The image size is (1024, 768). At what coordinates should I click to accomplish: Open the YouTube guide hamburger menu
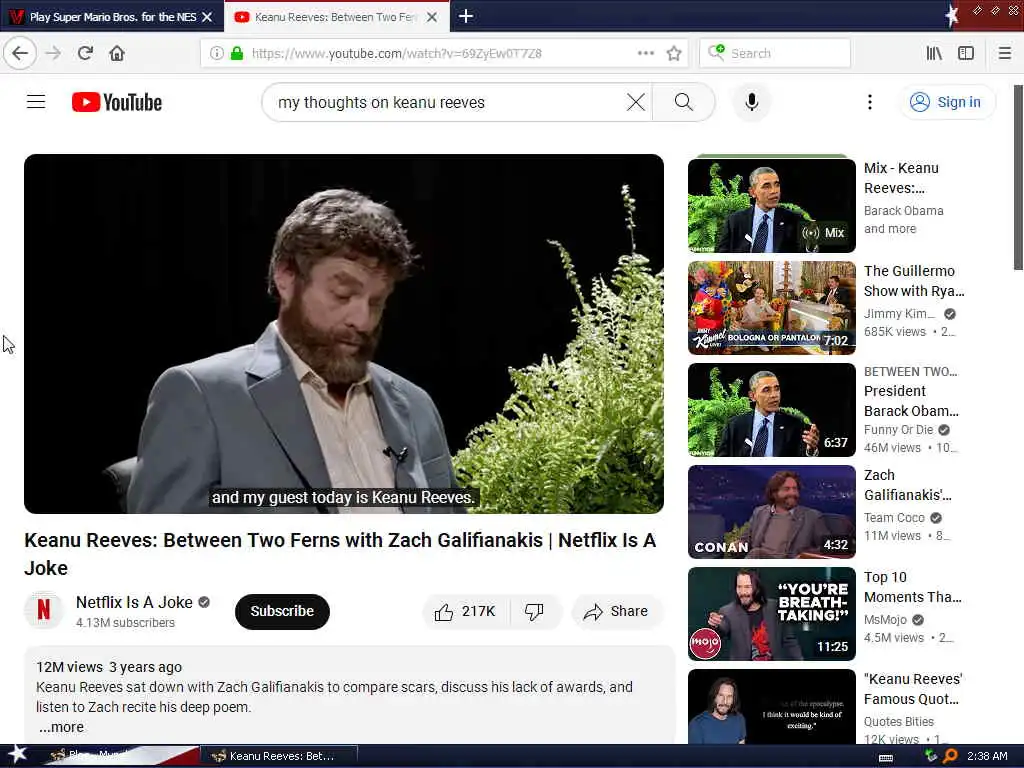pyautogui.click(x=36, y=102)
